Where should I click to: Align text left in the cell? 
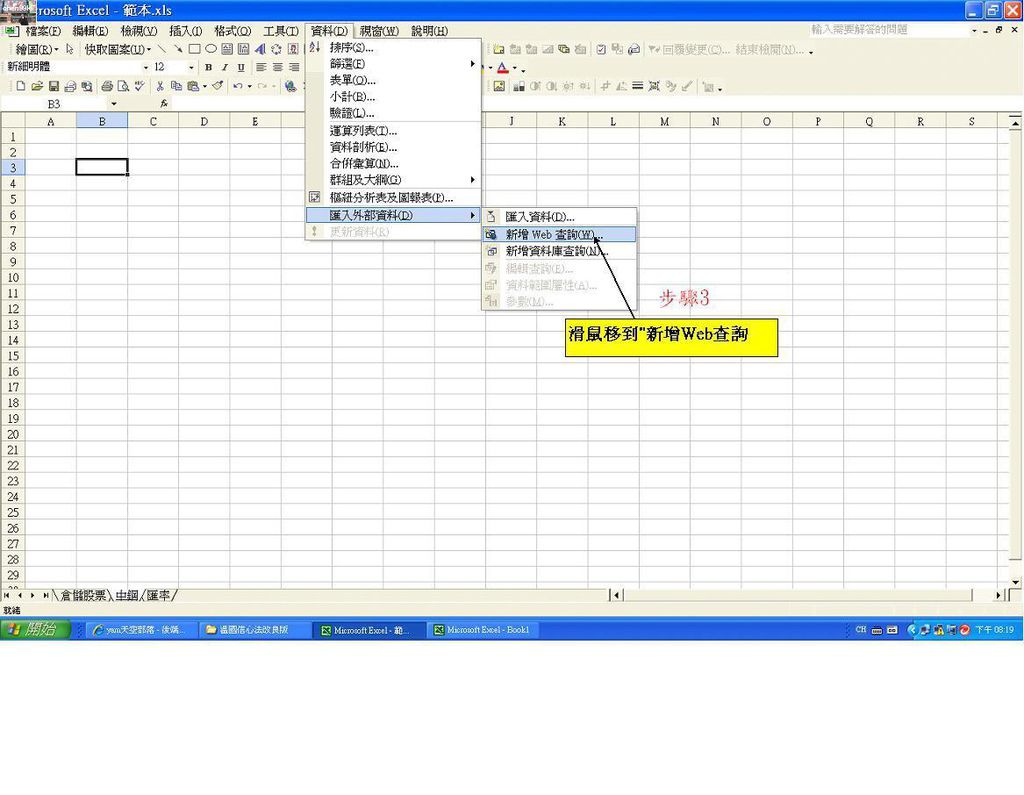coord(261,67)
